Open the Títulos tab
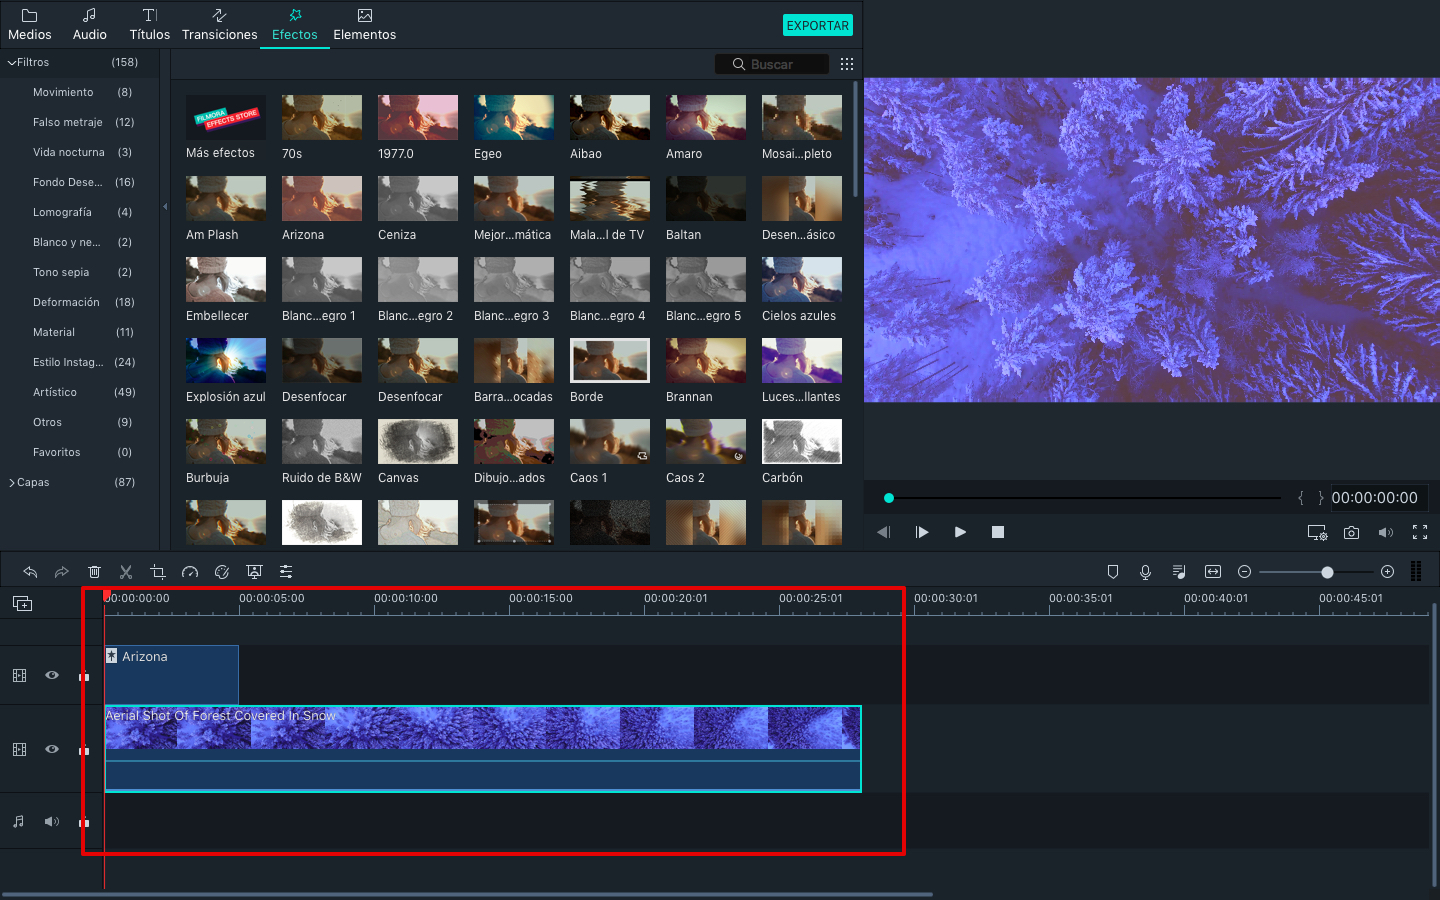The height and width of the screenshot is (900, 1440). click(150, 25)
